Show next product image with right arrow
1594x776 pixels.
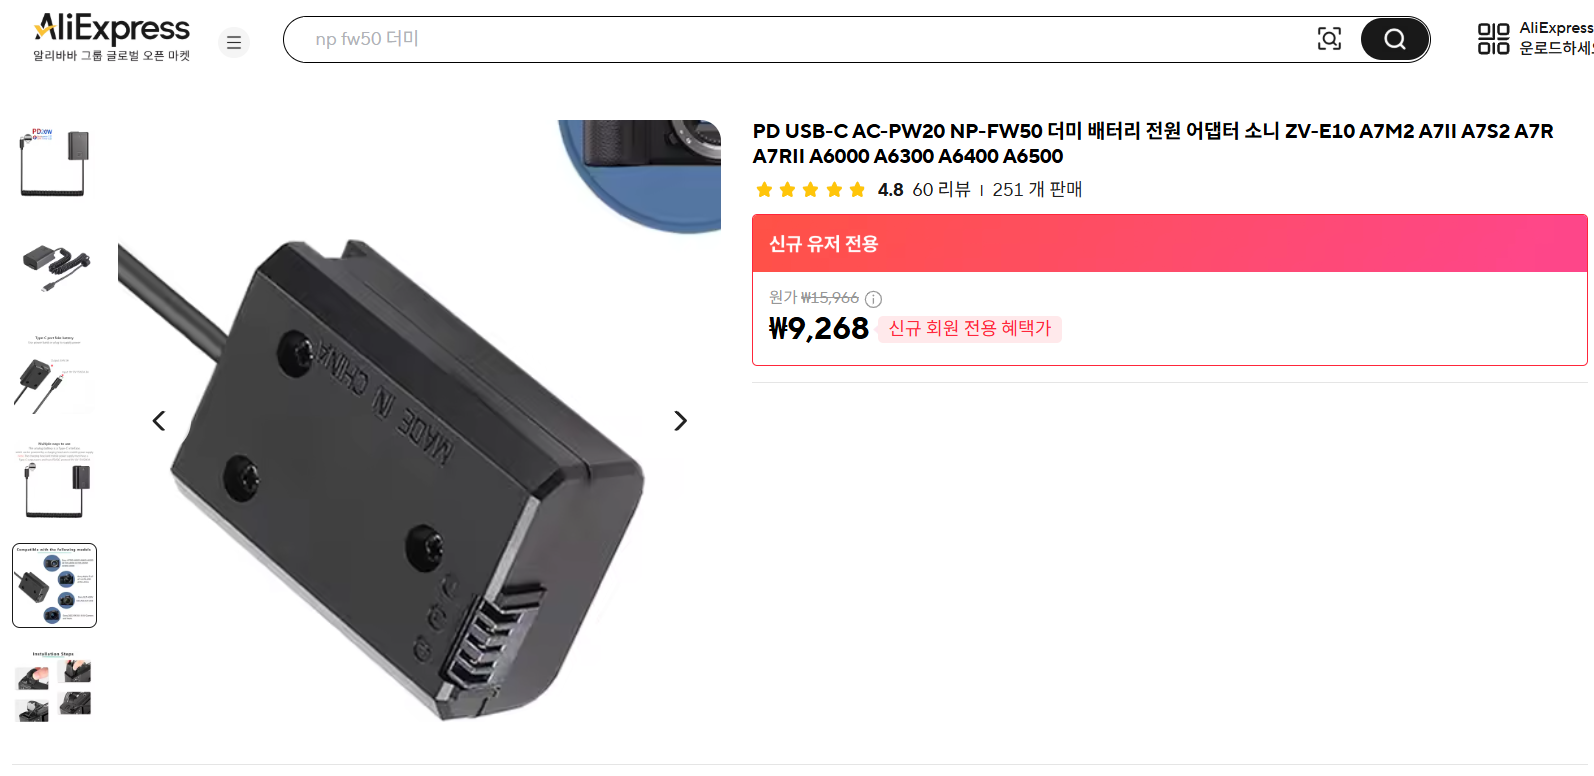point(681,421)
